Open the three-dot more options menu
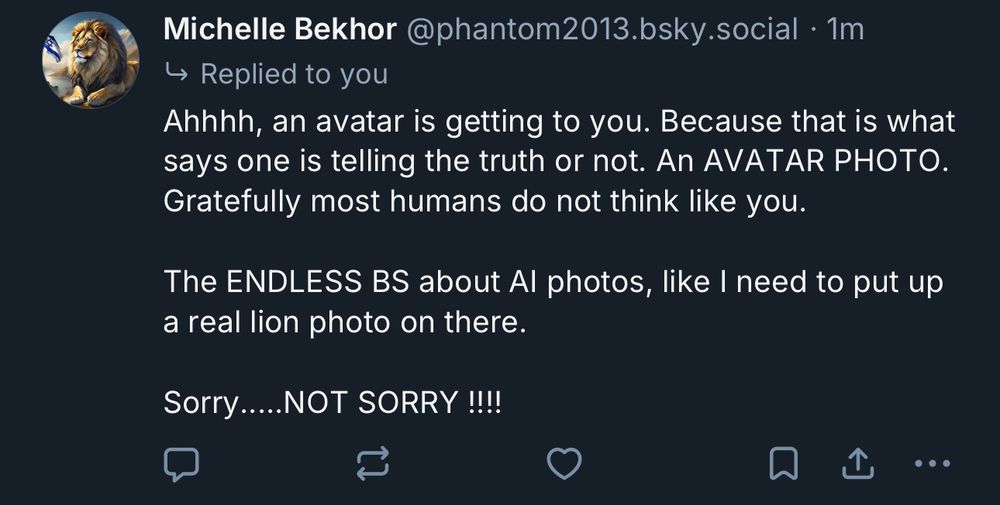Viewport: 1000px width, 505px height. pyautogui.click(x=932, y=462)
